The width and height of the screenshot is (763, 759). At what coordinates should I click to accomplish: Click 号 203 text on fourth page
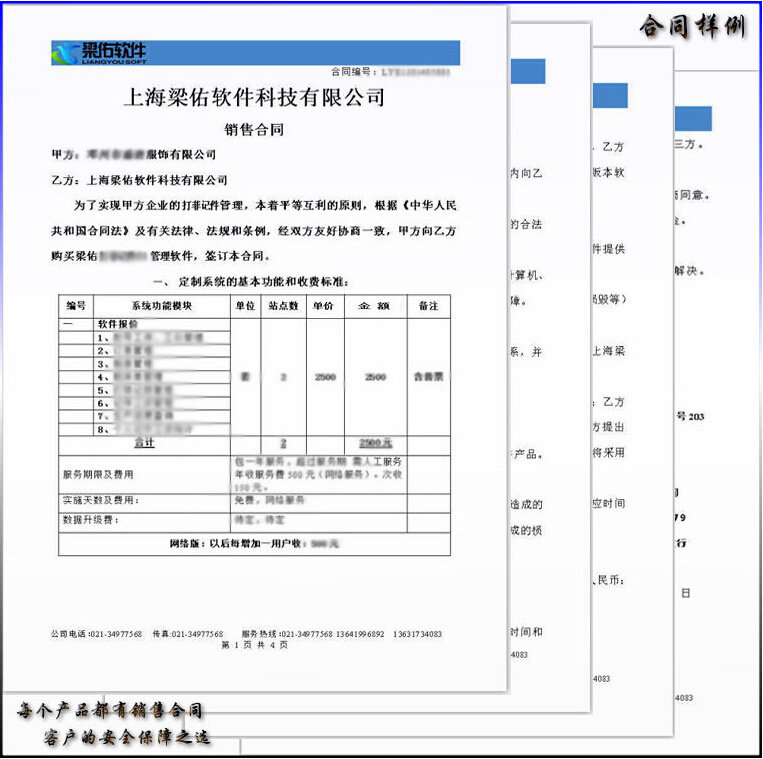pos(690,416)
